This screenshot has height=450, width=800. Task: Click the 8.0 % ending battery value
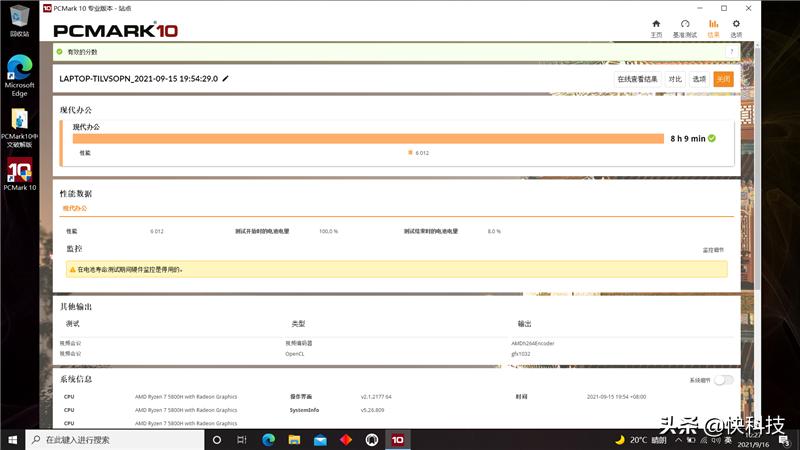coord(494,231)
